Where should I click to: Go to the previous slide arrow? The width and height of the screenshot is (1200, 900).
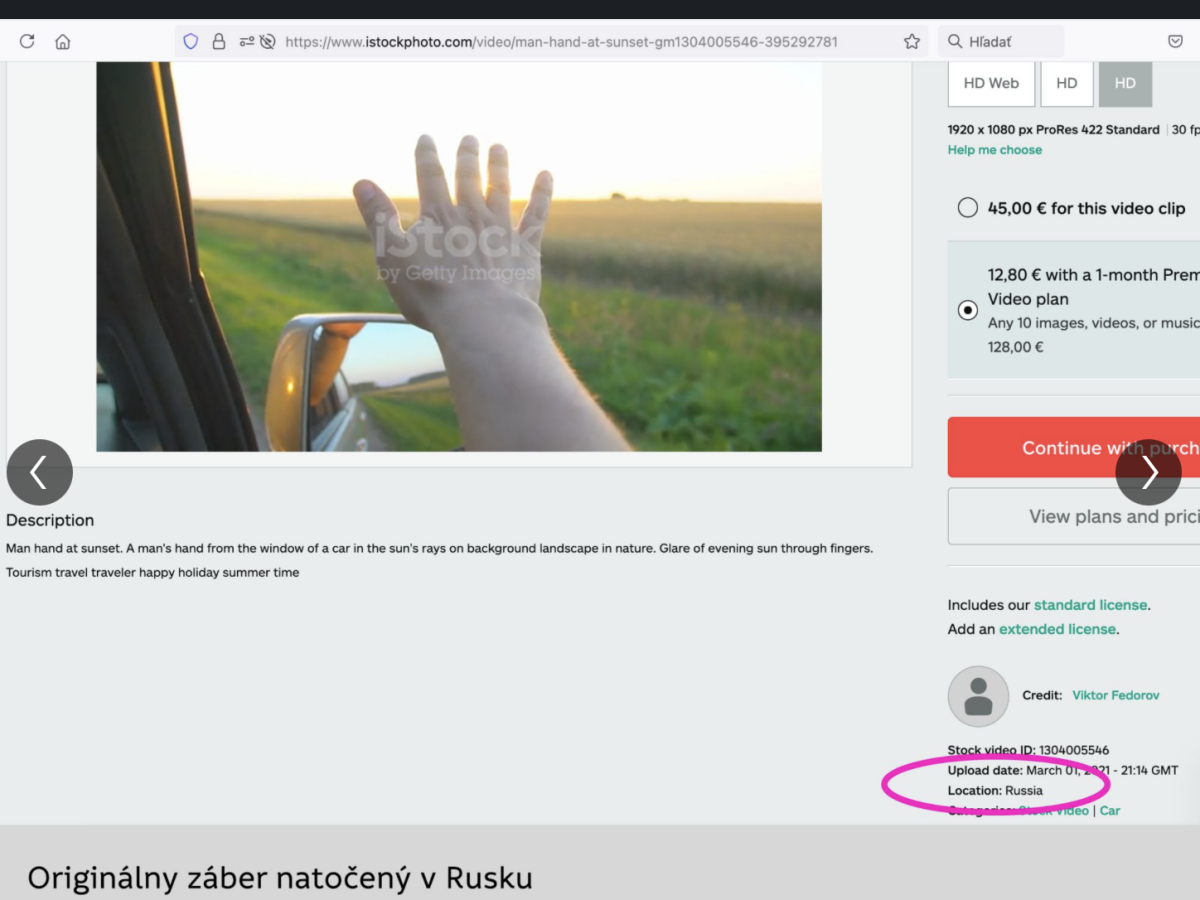point(40,472)
